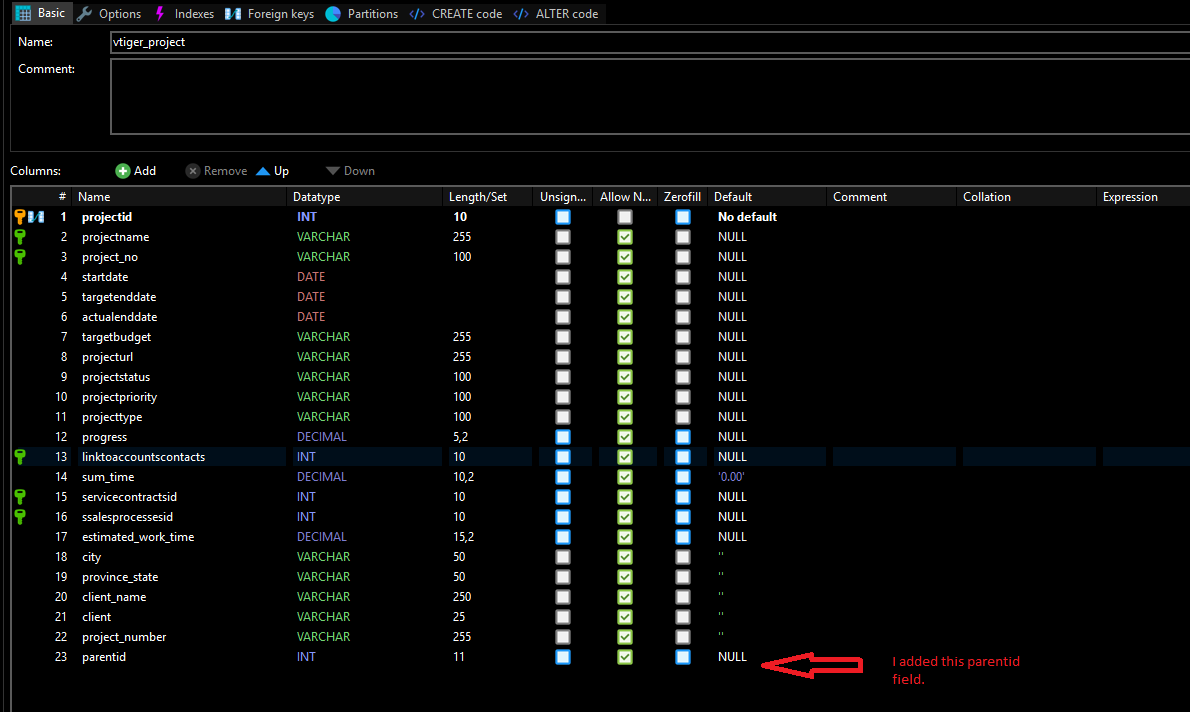
Task: Uncheck Allow NULL for city
Action: click(x=625, y=556)
